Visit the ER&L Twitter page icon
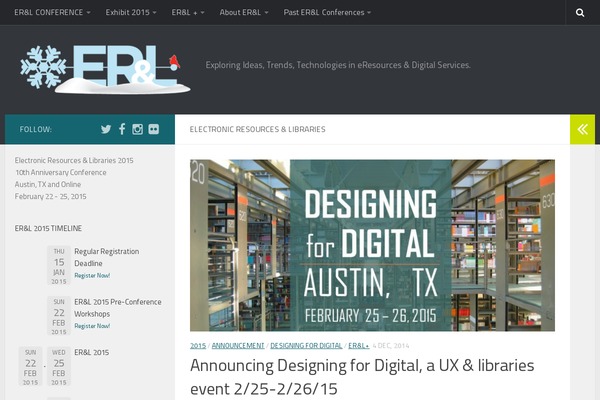 (106, 129)
